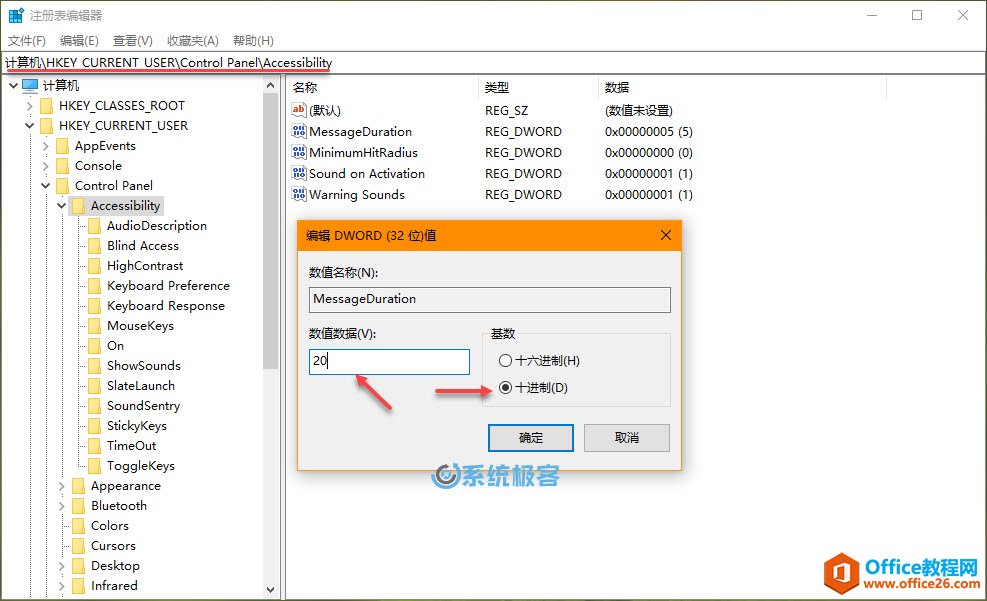Screen dimensions: 987x601
Task: Click the HKEY_CLASSES_ROOT folder icon
Action: (46, 106)
